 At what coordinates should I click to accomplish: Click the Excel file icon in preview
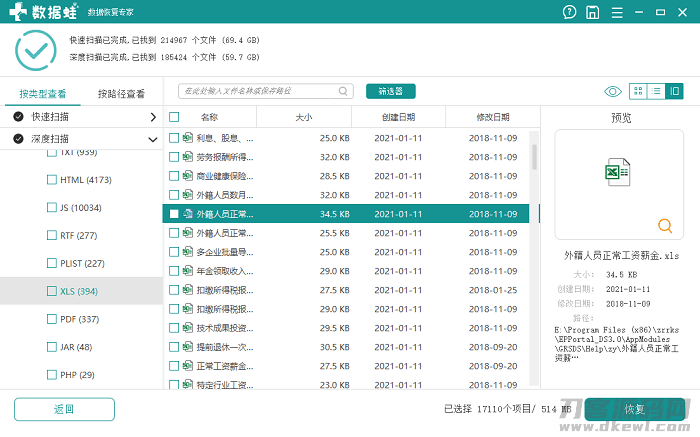point(617,172)
